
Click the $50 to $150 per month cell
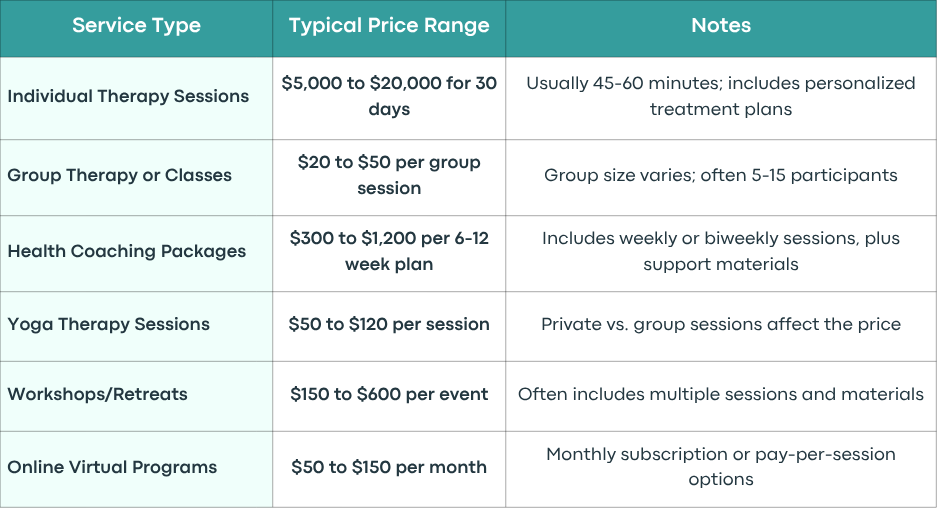(x=389, y=469)
